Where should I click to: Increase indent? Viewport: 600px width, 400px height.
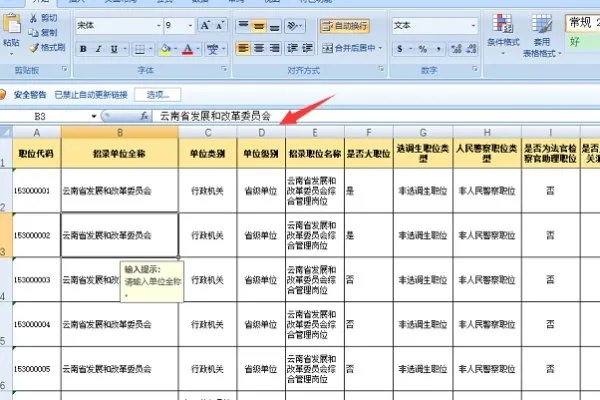point(307,48)
